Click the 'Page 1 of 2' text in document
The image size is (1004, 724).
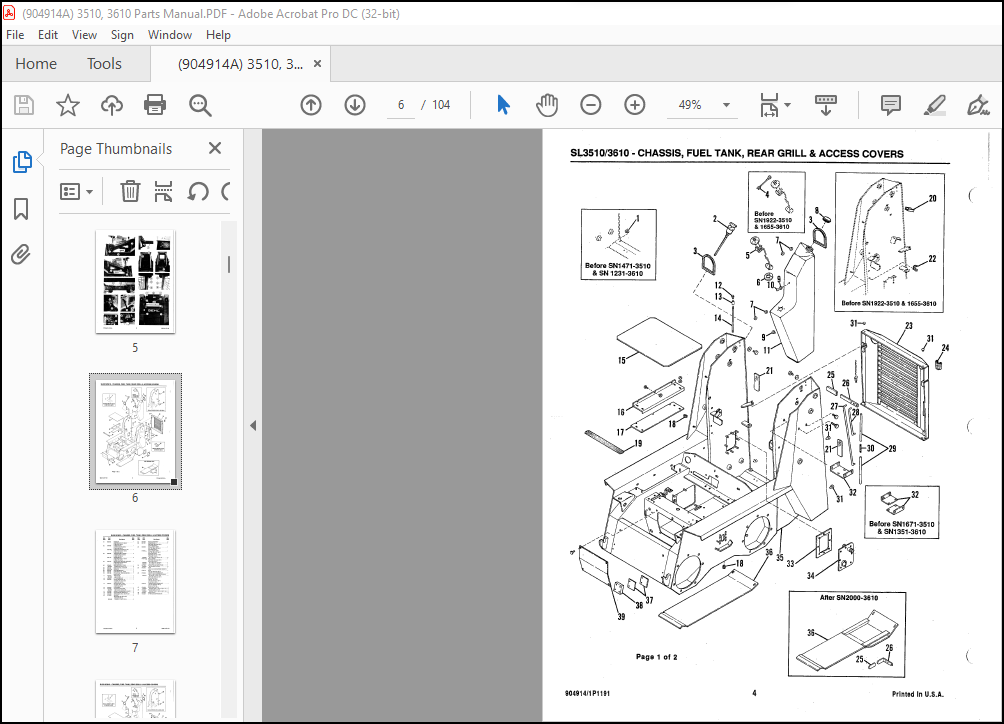[x=656, y=657]
